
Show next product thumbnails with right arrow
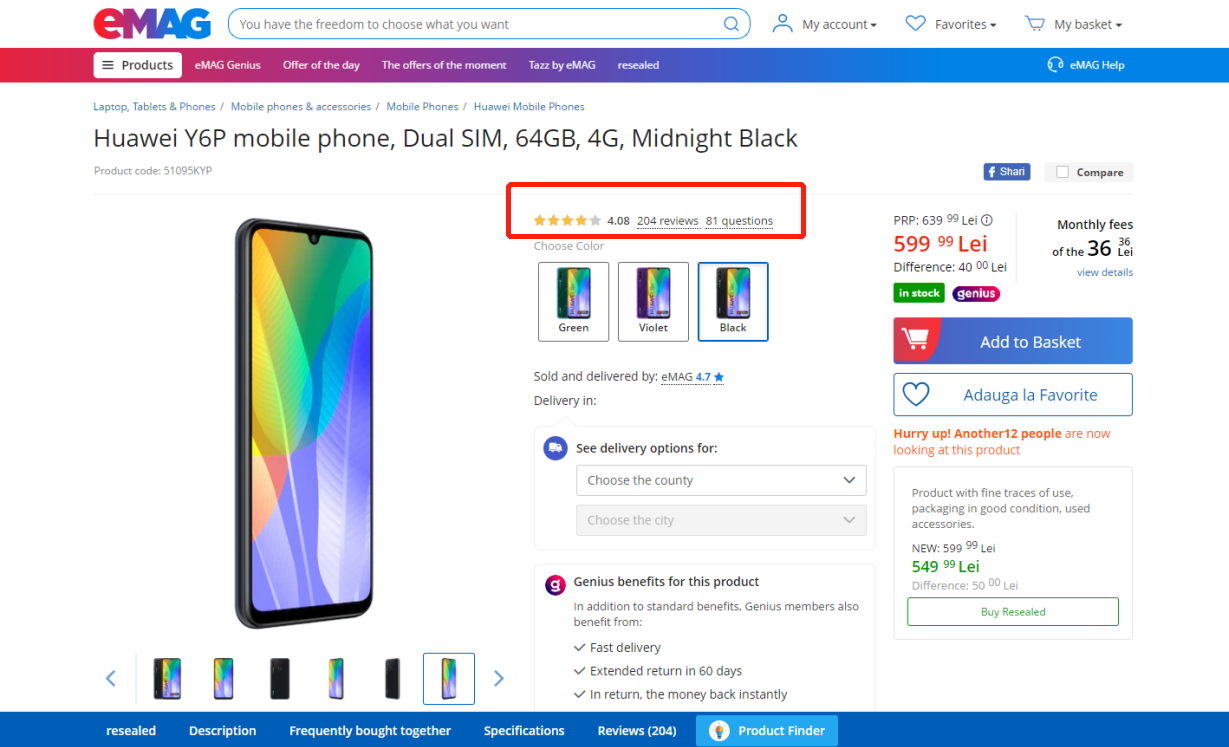[498, 679]
